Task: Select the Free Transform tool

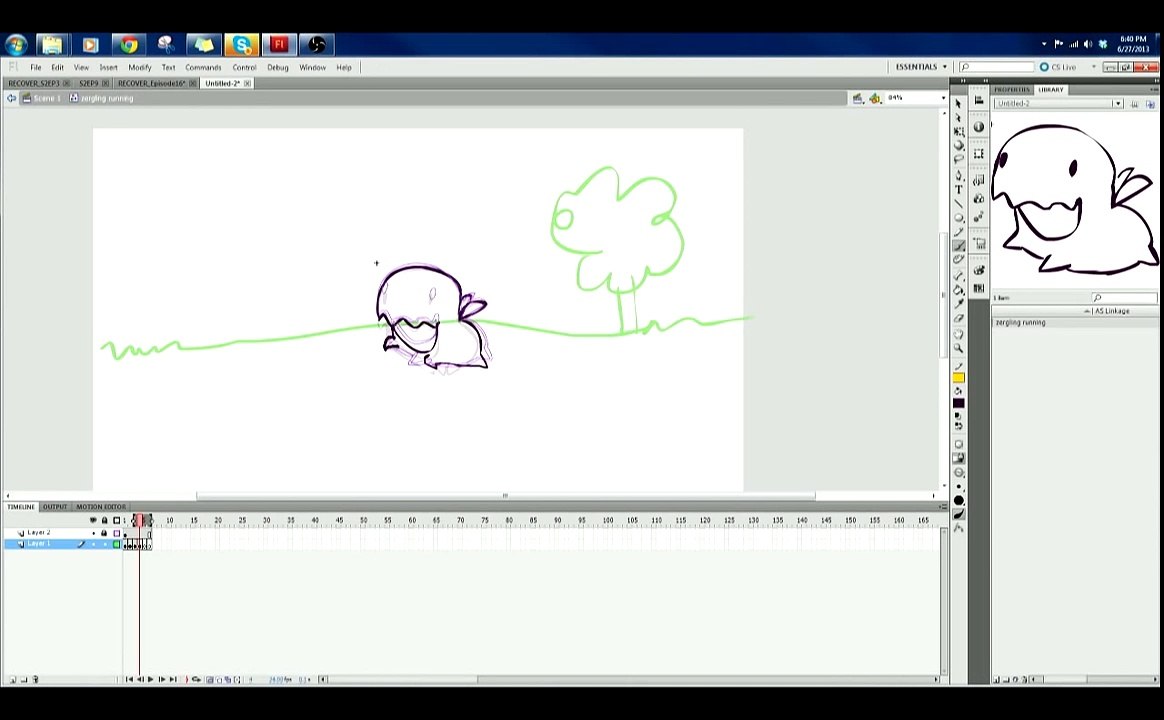Action: click(958, 132)
